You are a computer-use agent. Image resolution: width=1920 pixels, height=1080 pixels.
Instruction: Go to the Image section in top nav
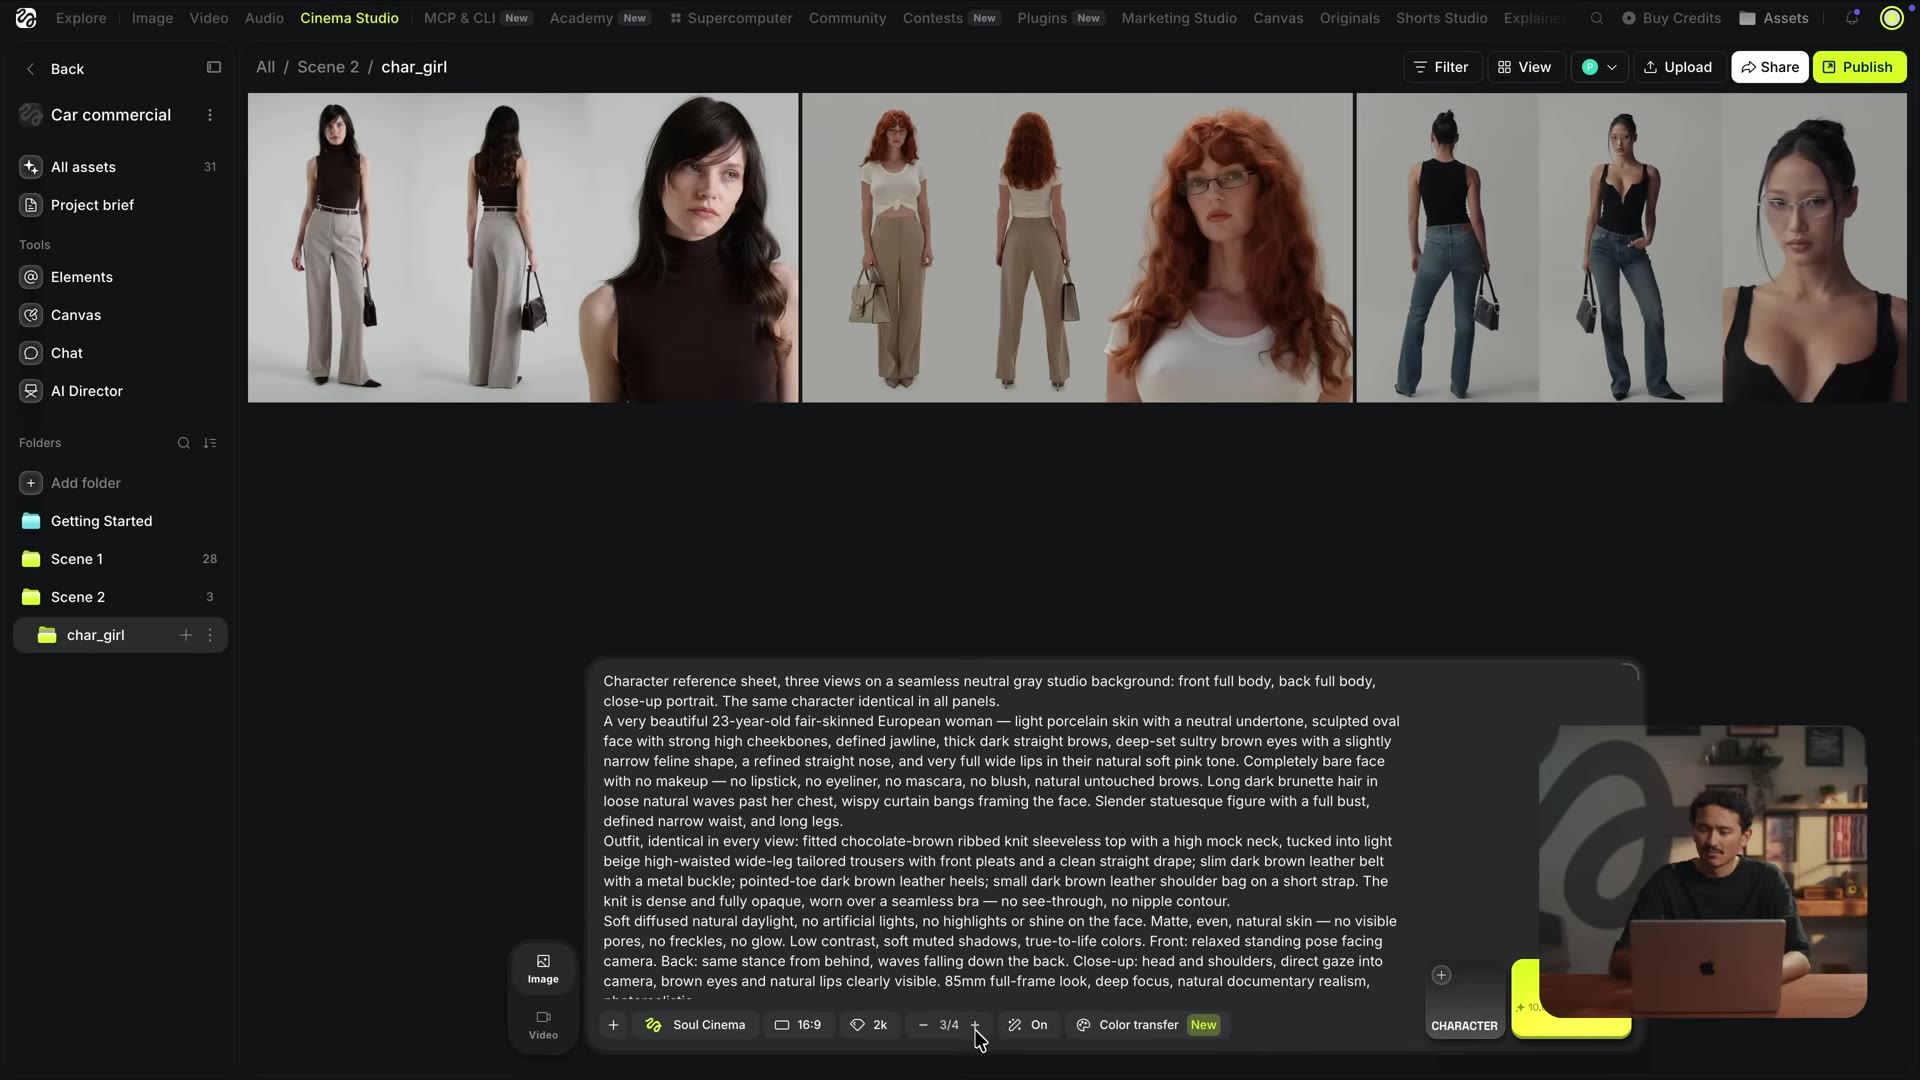point(152,18)
